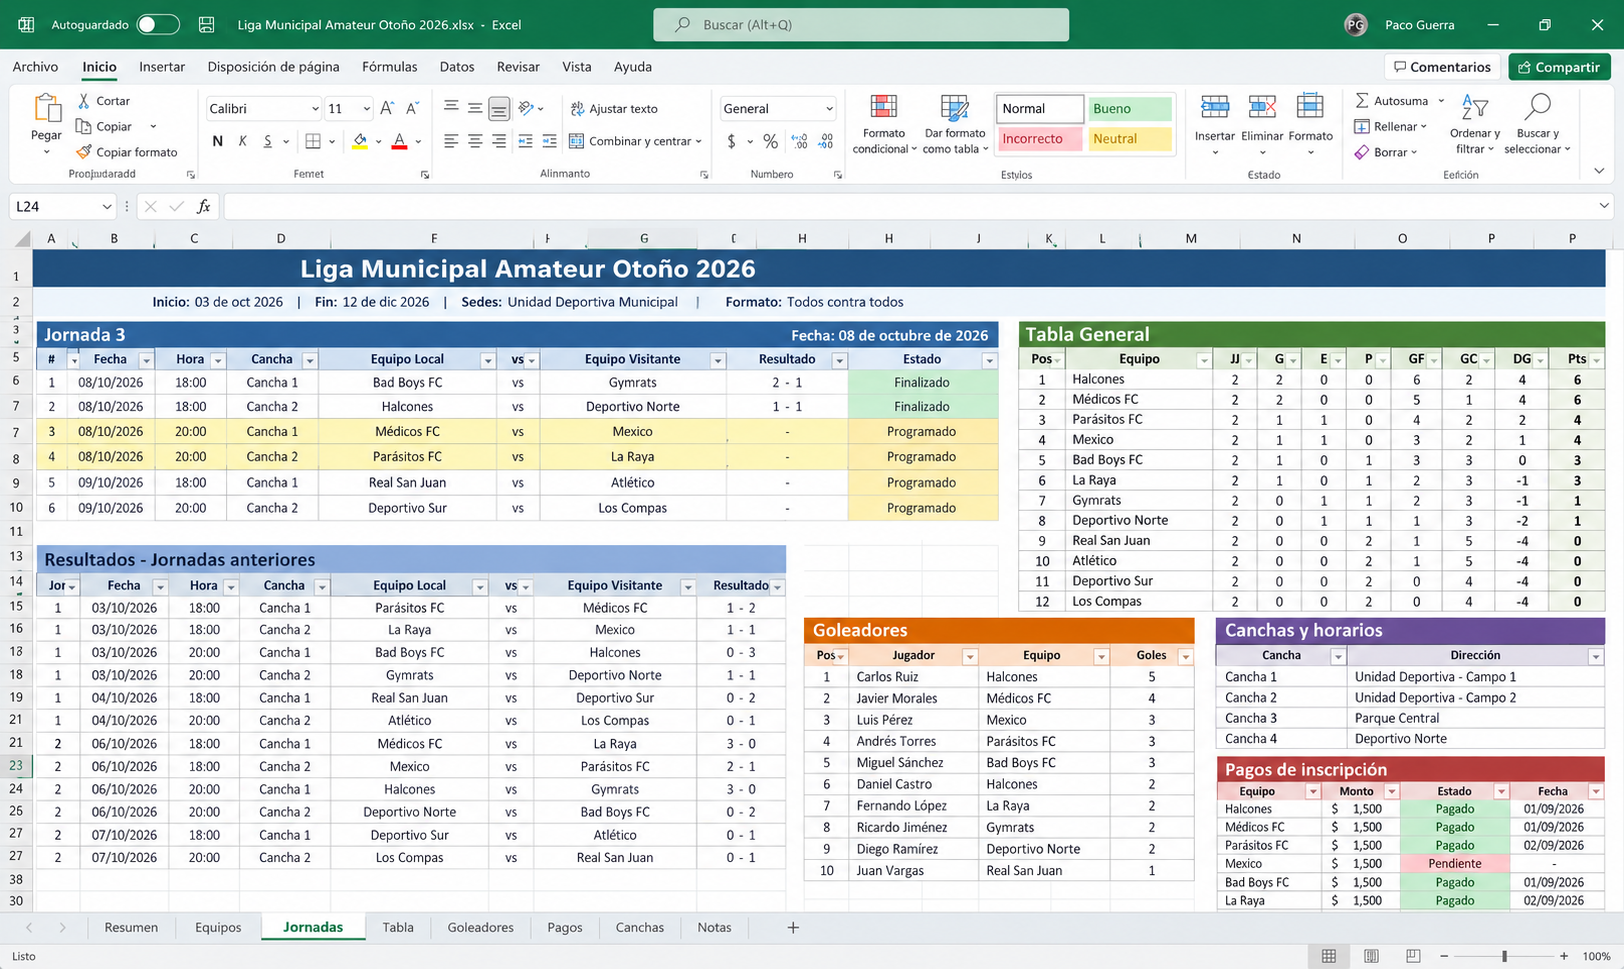Image resolution: width=1624 pixels, height=969 pixels.
Task: Click the save disk icon in title bar
Action: pos(207,25)
